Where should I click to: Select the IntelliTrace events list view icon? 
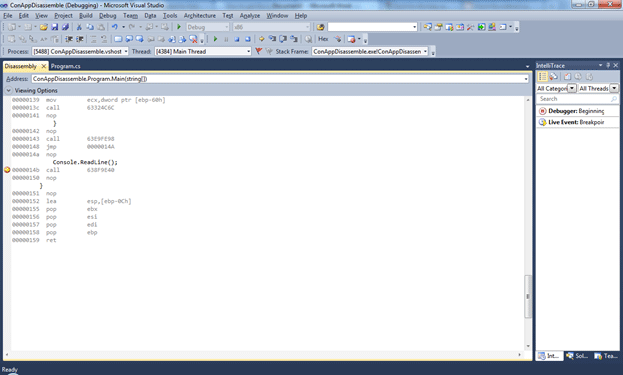click(x=542, y=77)
